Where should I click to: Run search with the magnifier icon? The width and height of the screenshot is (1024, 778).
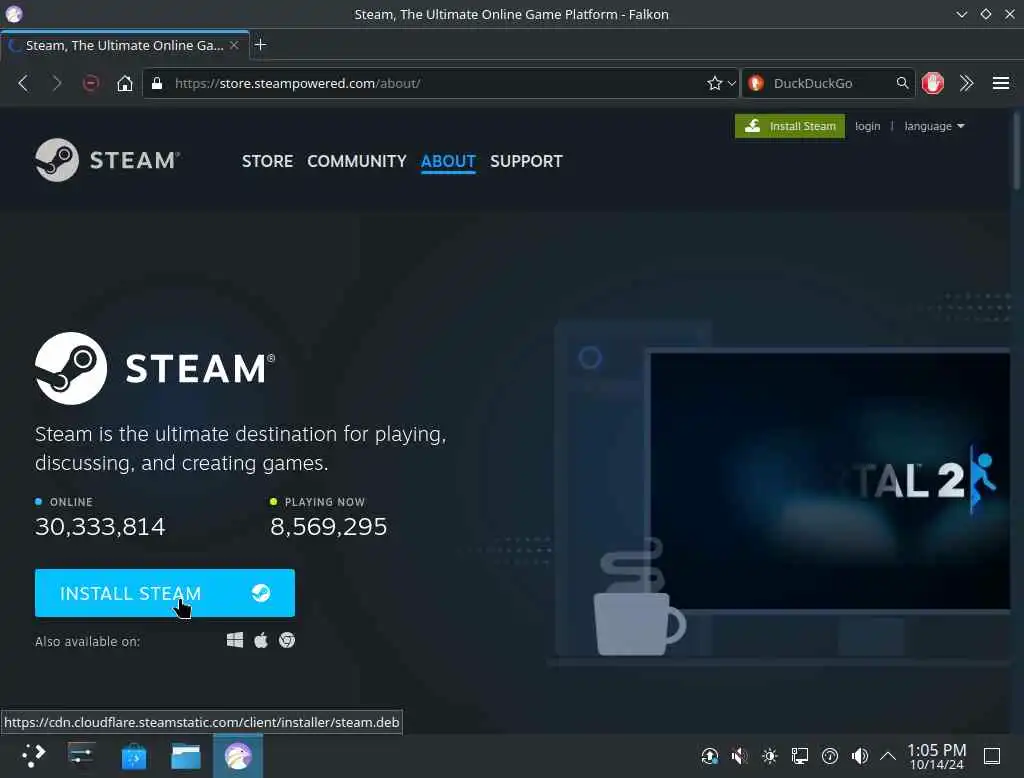pyautogui.click(x=902, y=83)
